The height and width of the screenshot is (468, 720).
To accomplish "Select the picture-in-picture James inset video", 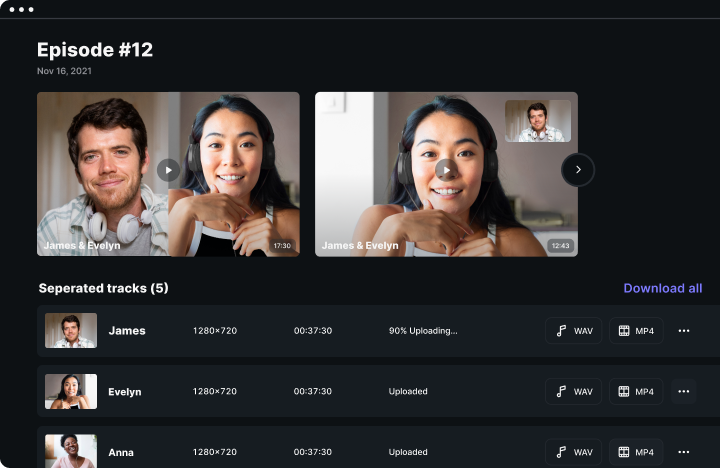I will pyautogui.click(x=538, y=121).
